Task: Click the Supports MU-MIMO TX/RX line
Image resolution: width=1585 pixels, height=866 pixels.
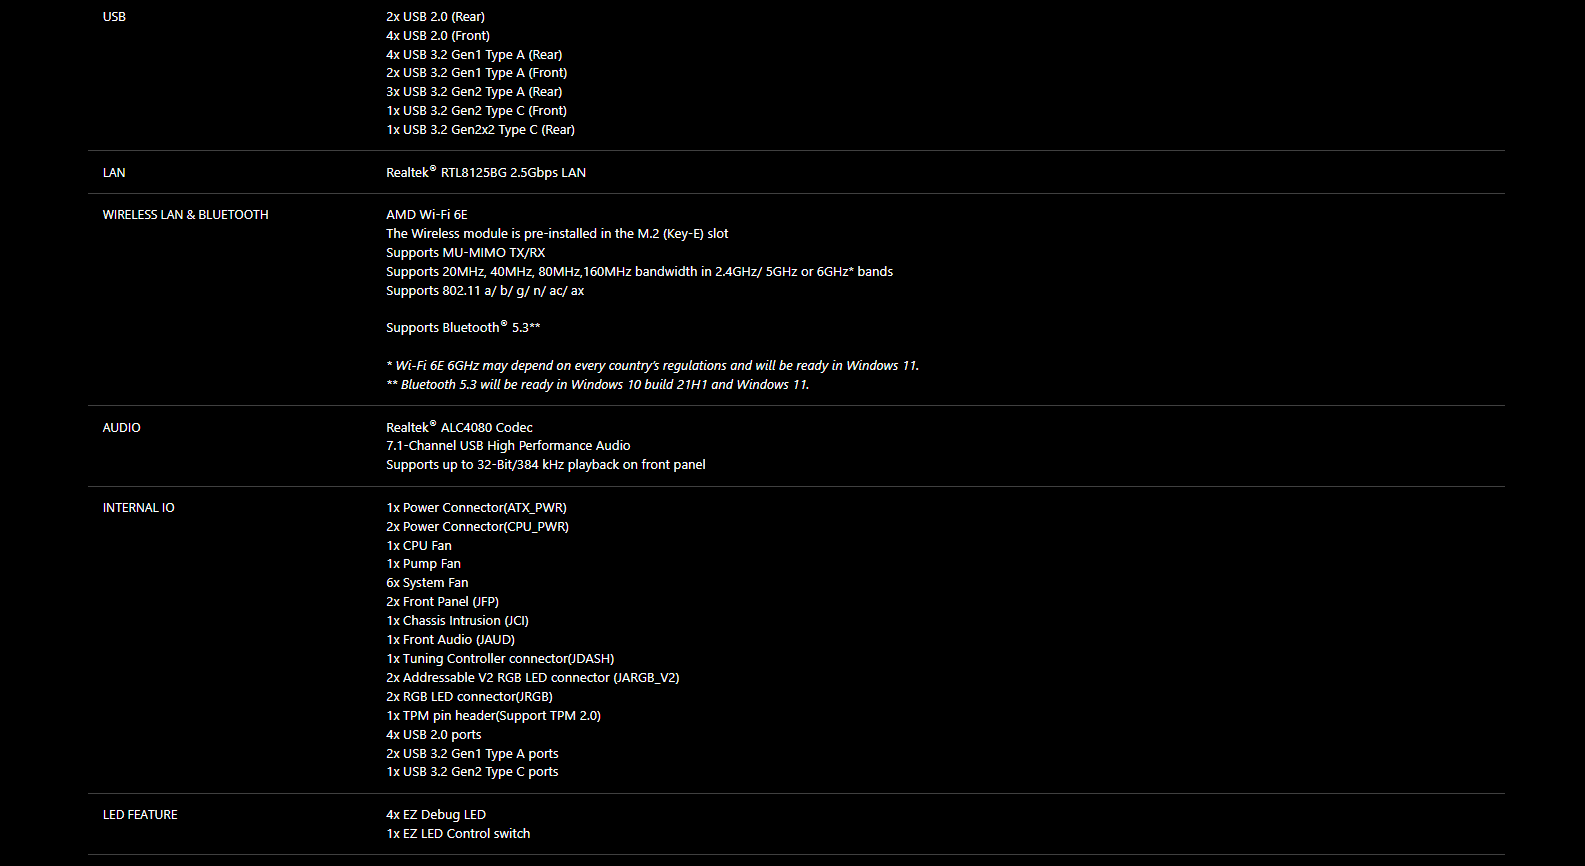Action: pos(466,253)
